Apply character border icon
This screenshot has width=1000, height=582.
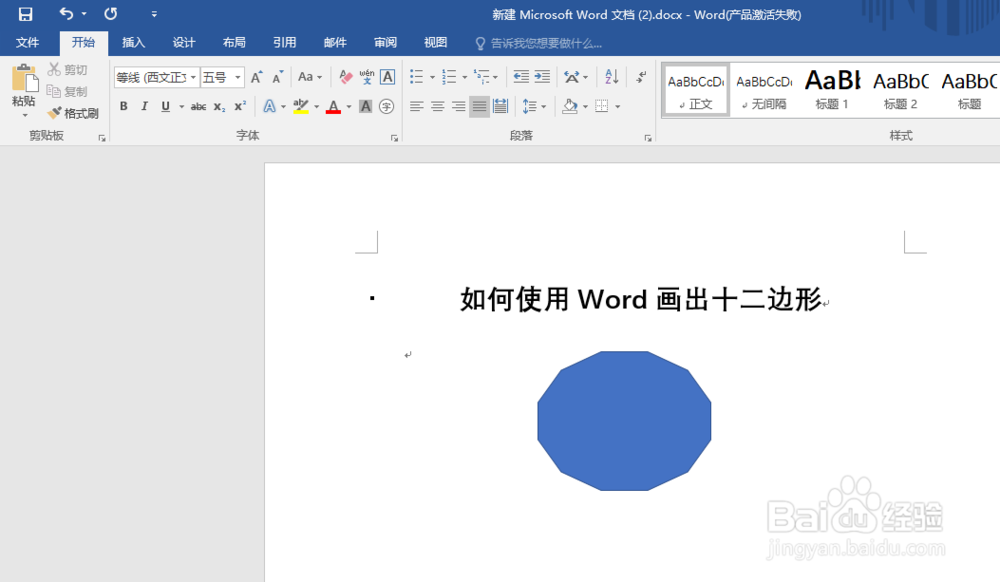click(x=388, y=77)
